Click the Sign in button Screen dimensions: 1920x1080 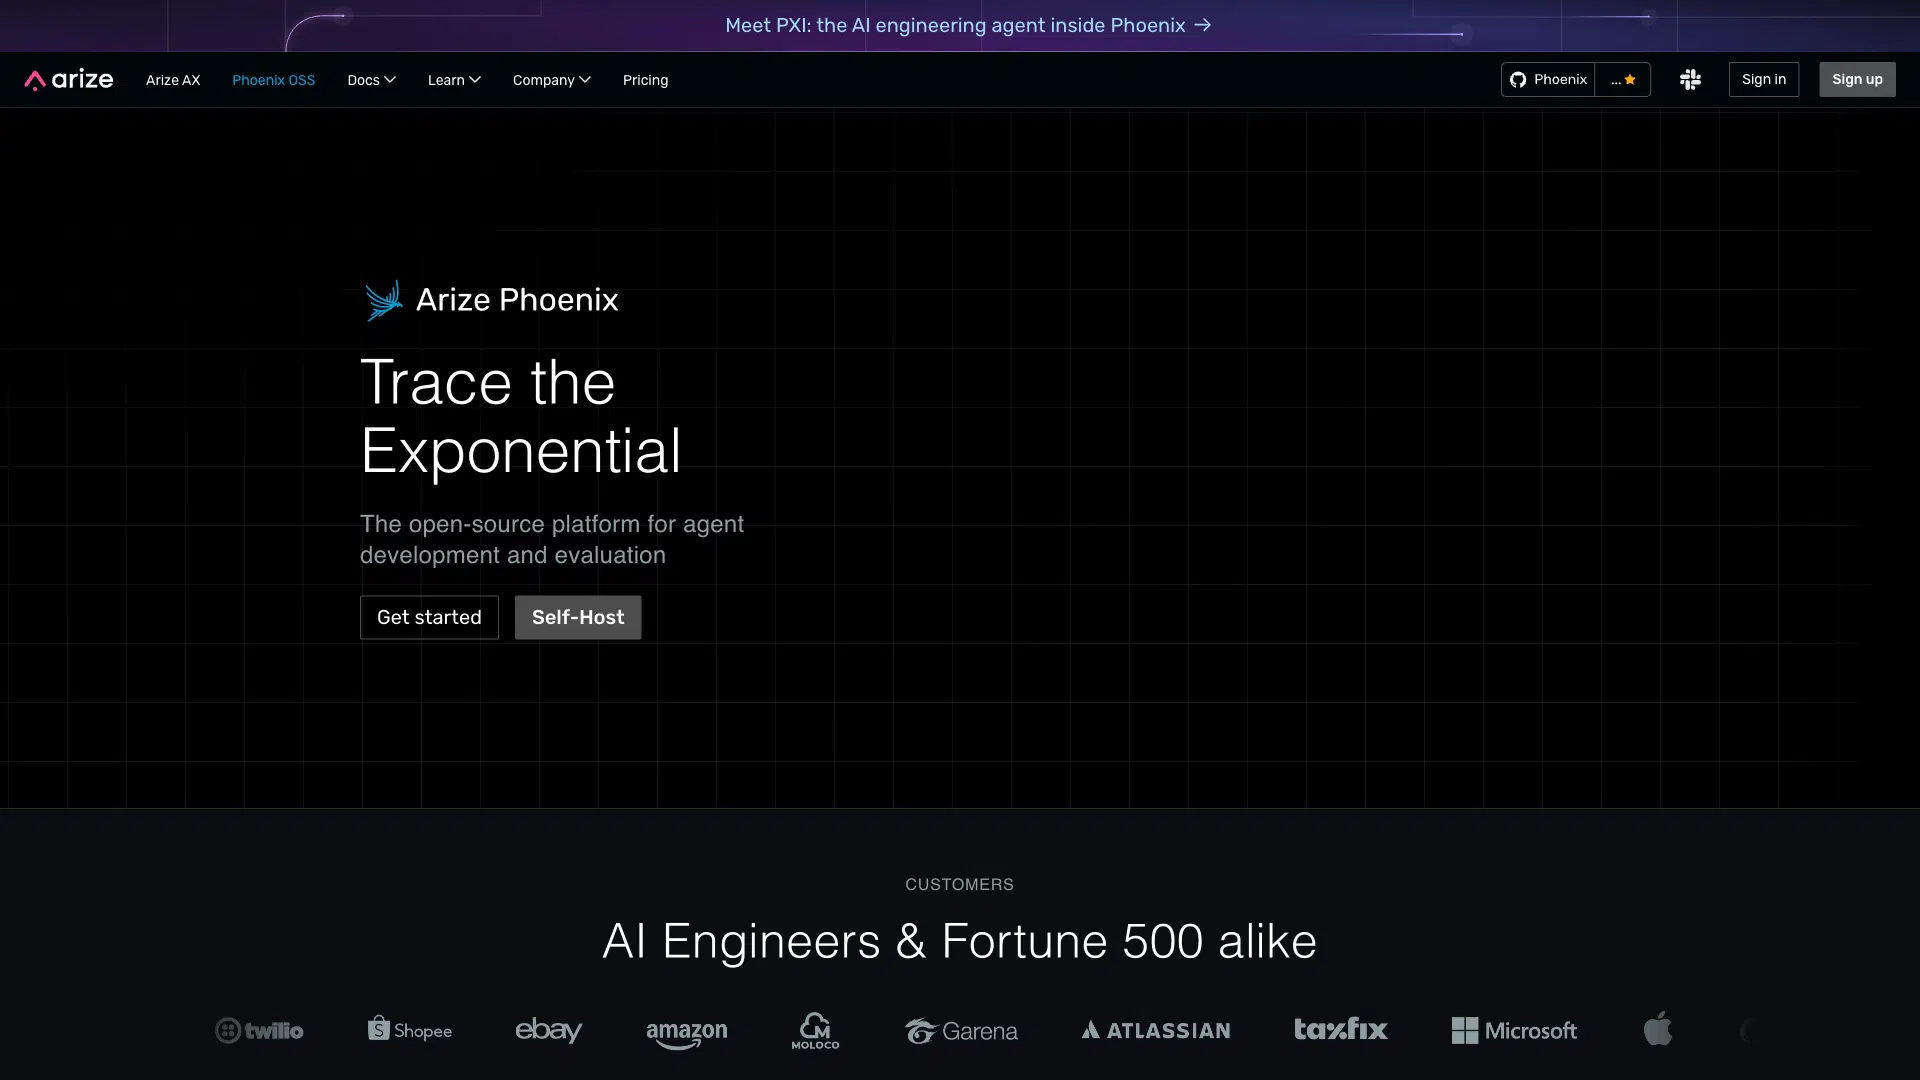(x=1764, y=80)
